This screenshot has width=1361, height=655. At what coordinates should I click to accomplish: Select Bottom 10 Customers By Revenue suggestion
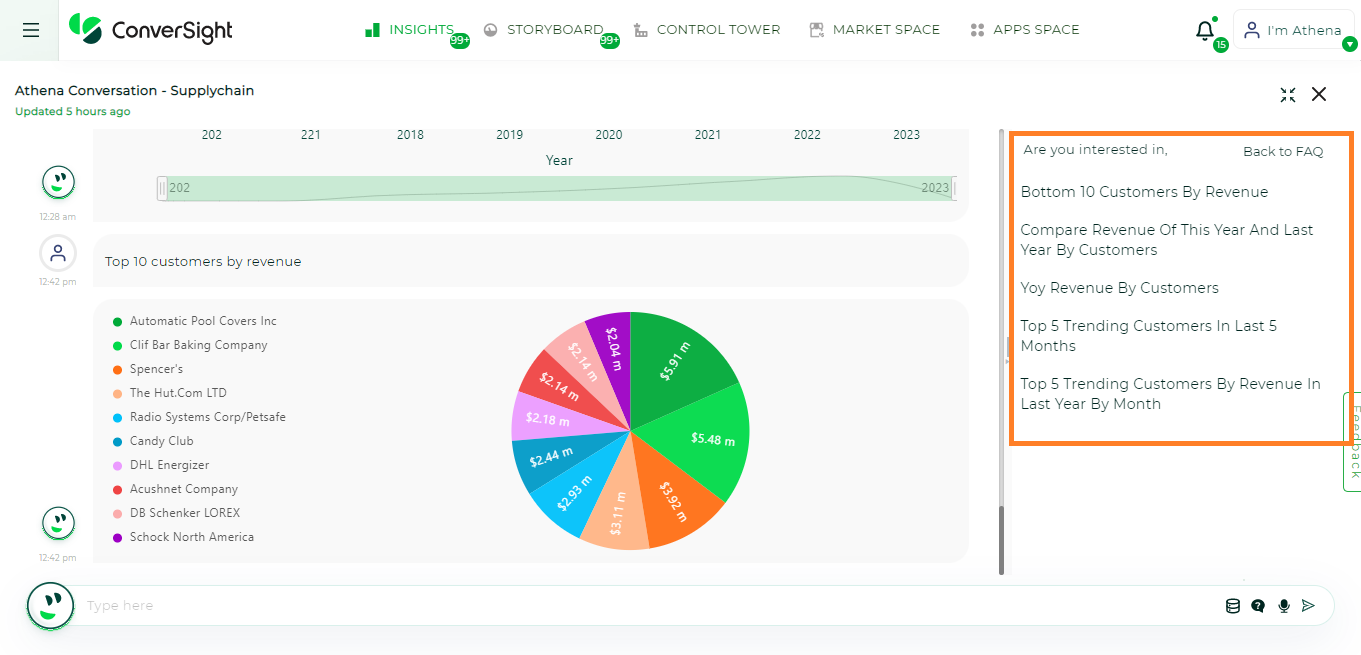tap(1144, 191)
